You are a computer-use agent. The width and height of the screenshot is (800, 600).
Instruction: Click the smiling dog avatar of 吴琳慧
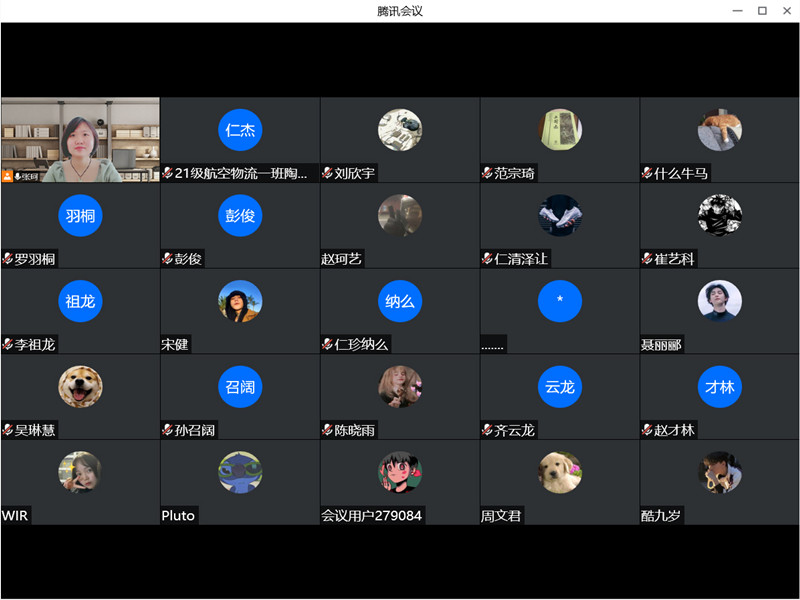[x=80, y=387]
